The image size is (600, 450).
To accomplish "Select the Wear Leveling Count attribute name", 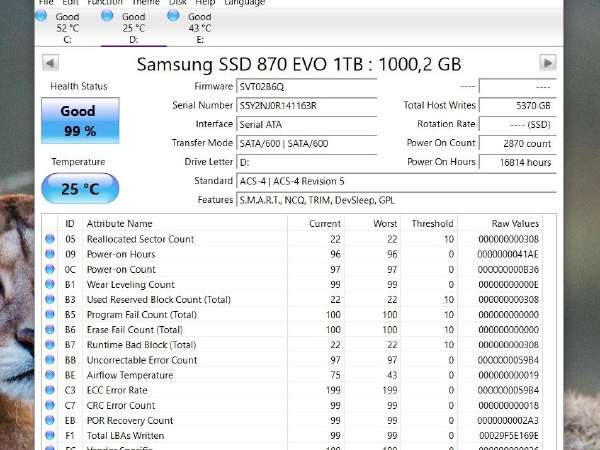I will tap(130, 284).
